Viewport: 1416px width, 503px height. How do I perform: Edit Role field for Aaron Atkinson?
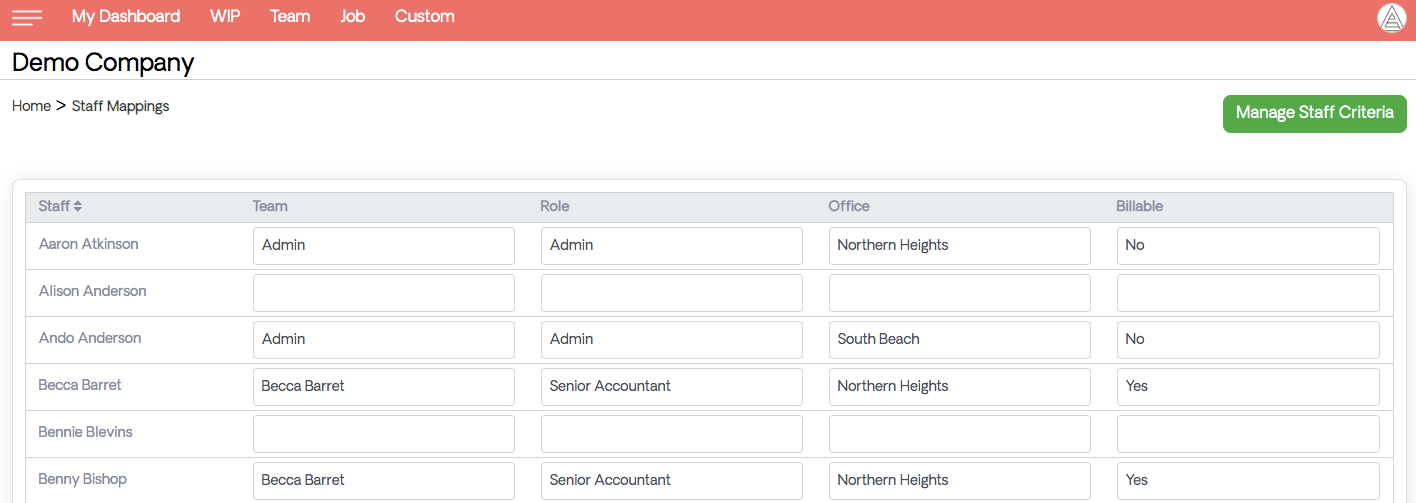pos(672,246)
